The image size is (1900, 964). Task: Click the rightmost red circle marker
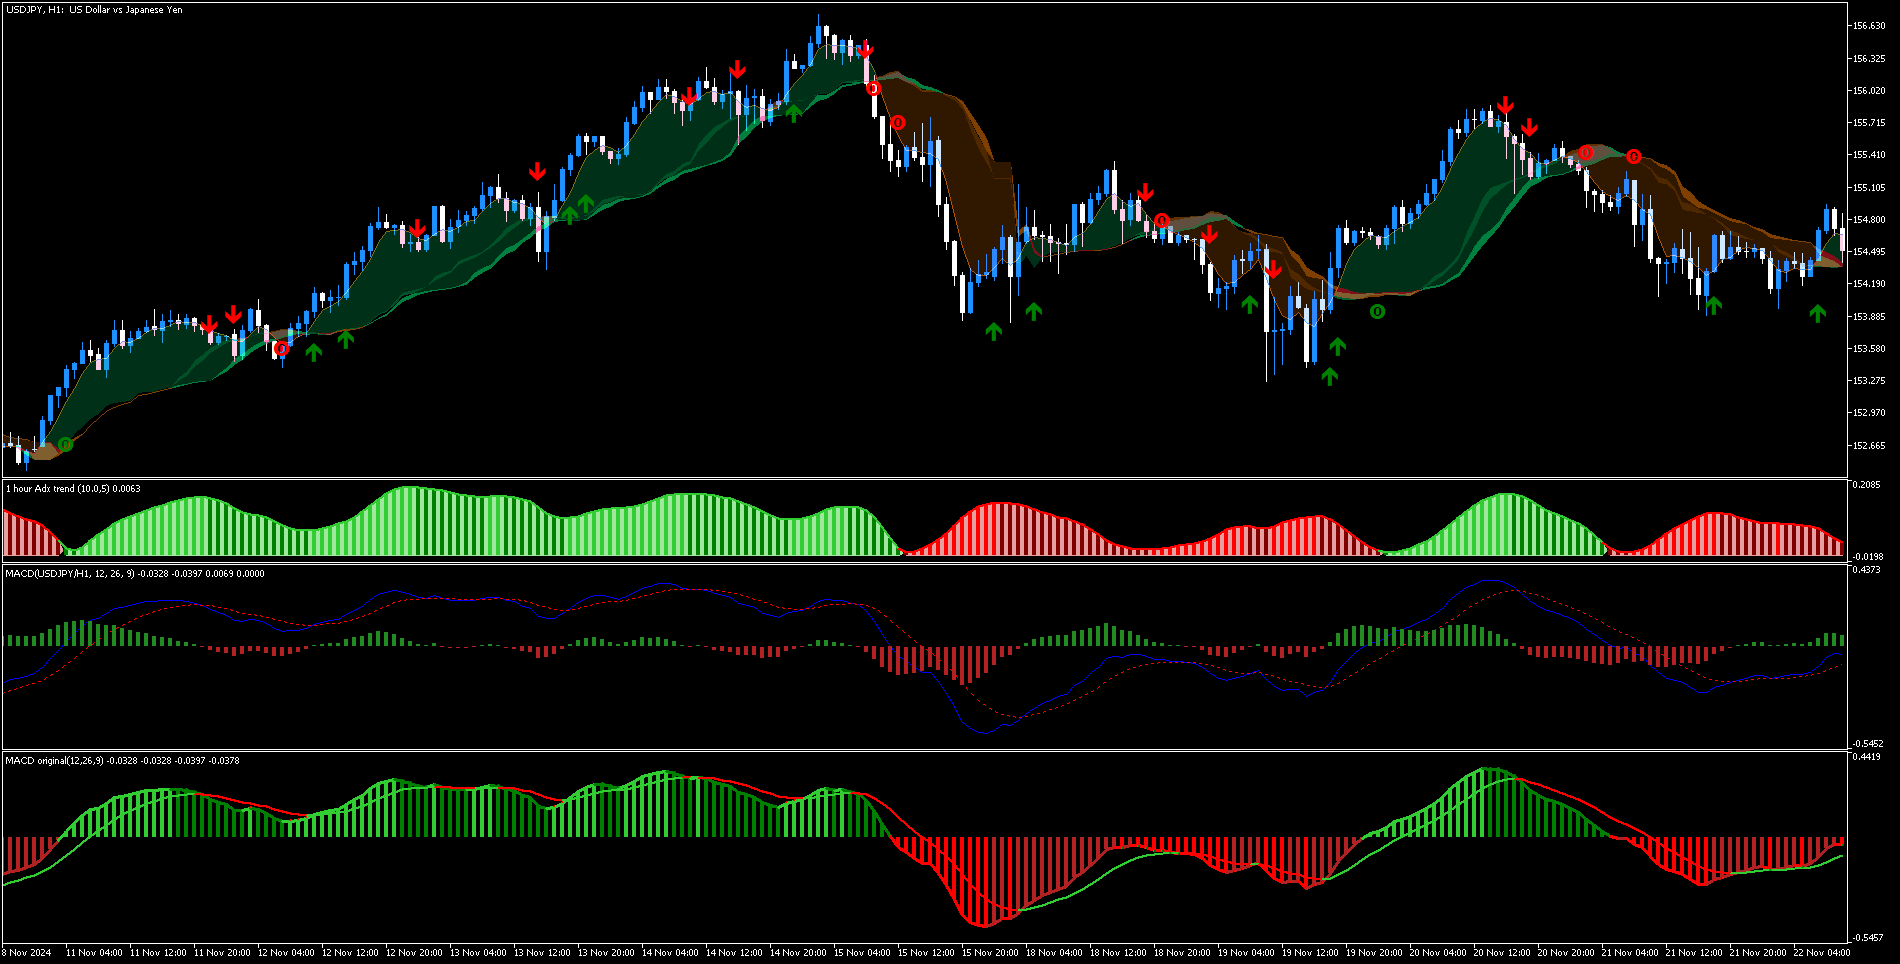tap(1633, 156)
